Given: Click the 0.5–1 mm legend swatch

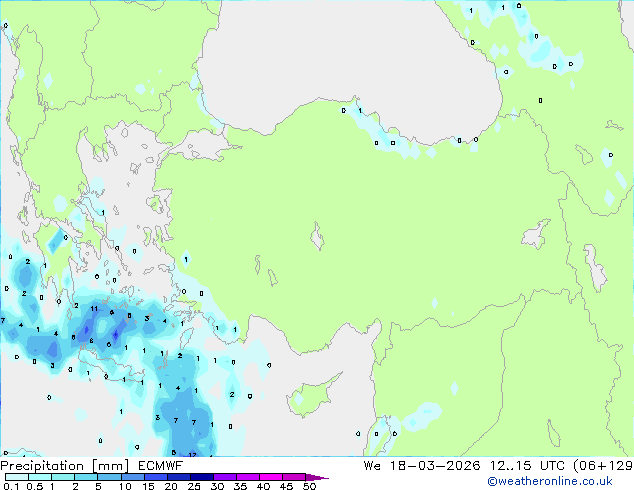Looking at the screenshot, I should coord(40,477).
